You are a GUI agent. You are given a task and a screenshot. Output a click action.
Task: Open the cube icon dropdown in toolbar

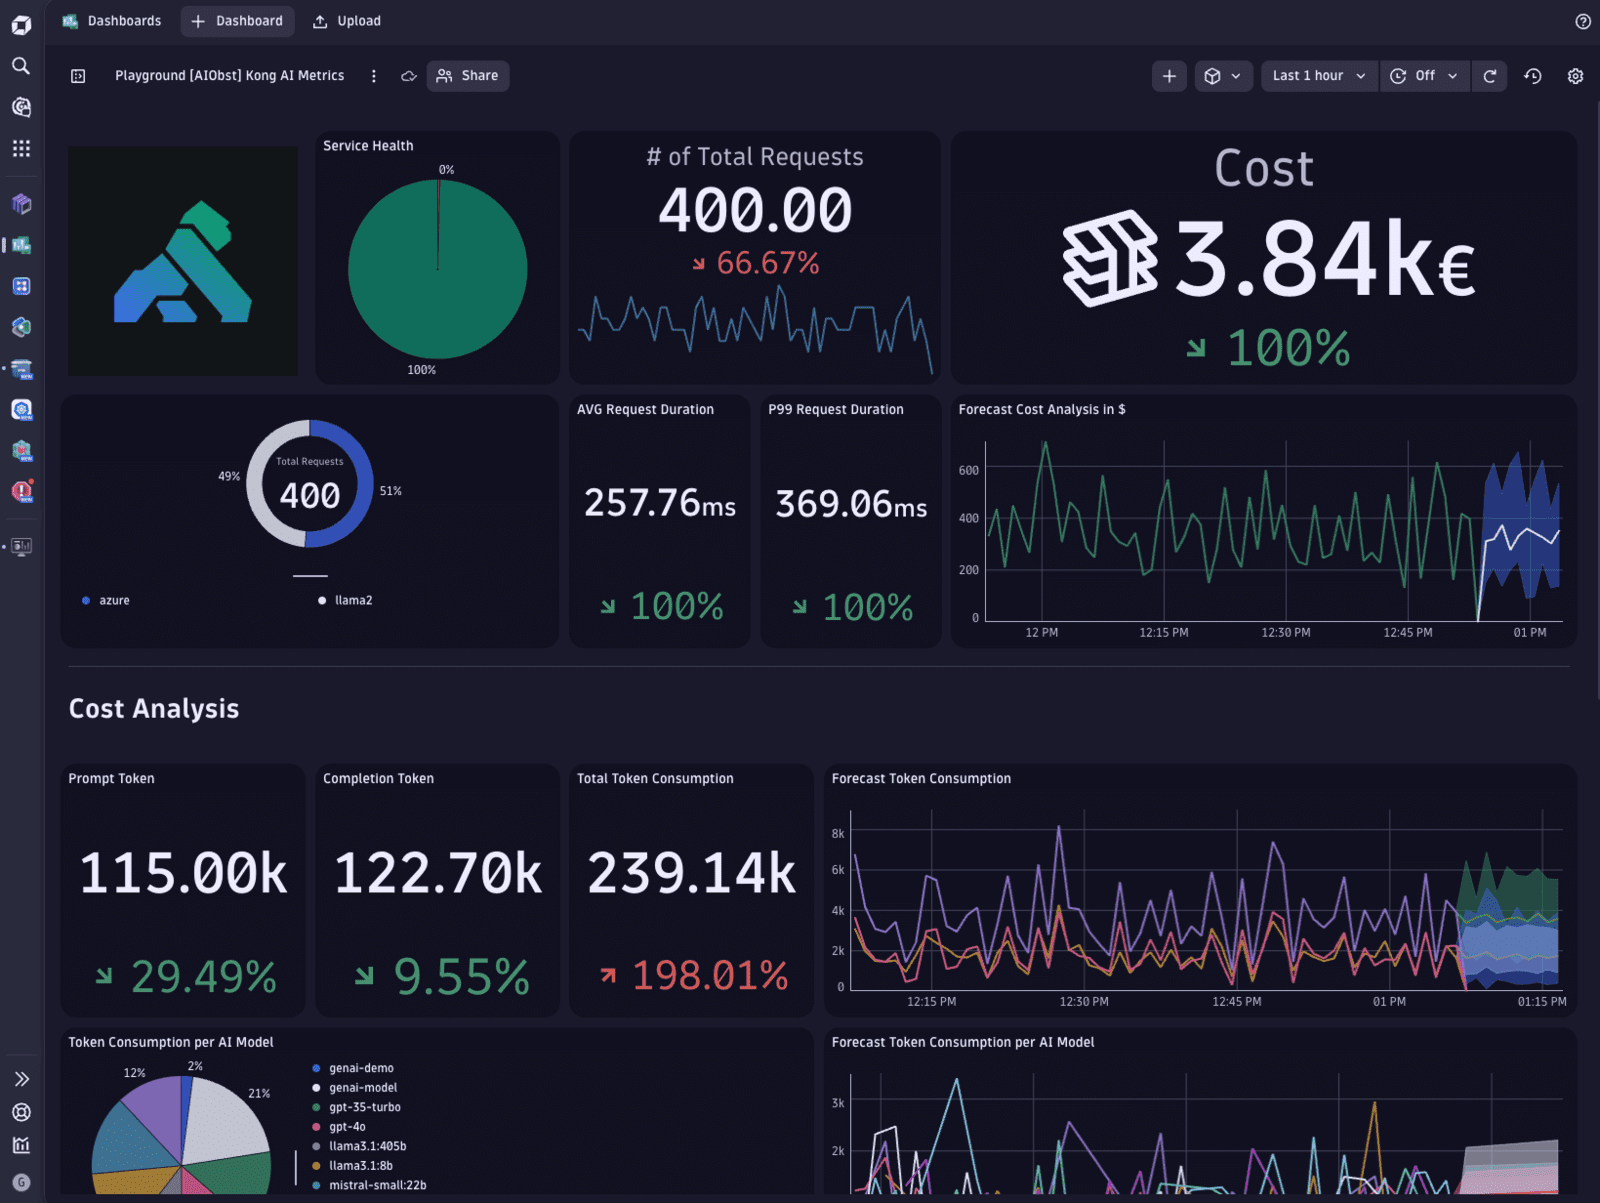pyautogui.click(x=1223, y=75)
